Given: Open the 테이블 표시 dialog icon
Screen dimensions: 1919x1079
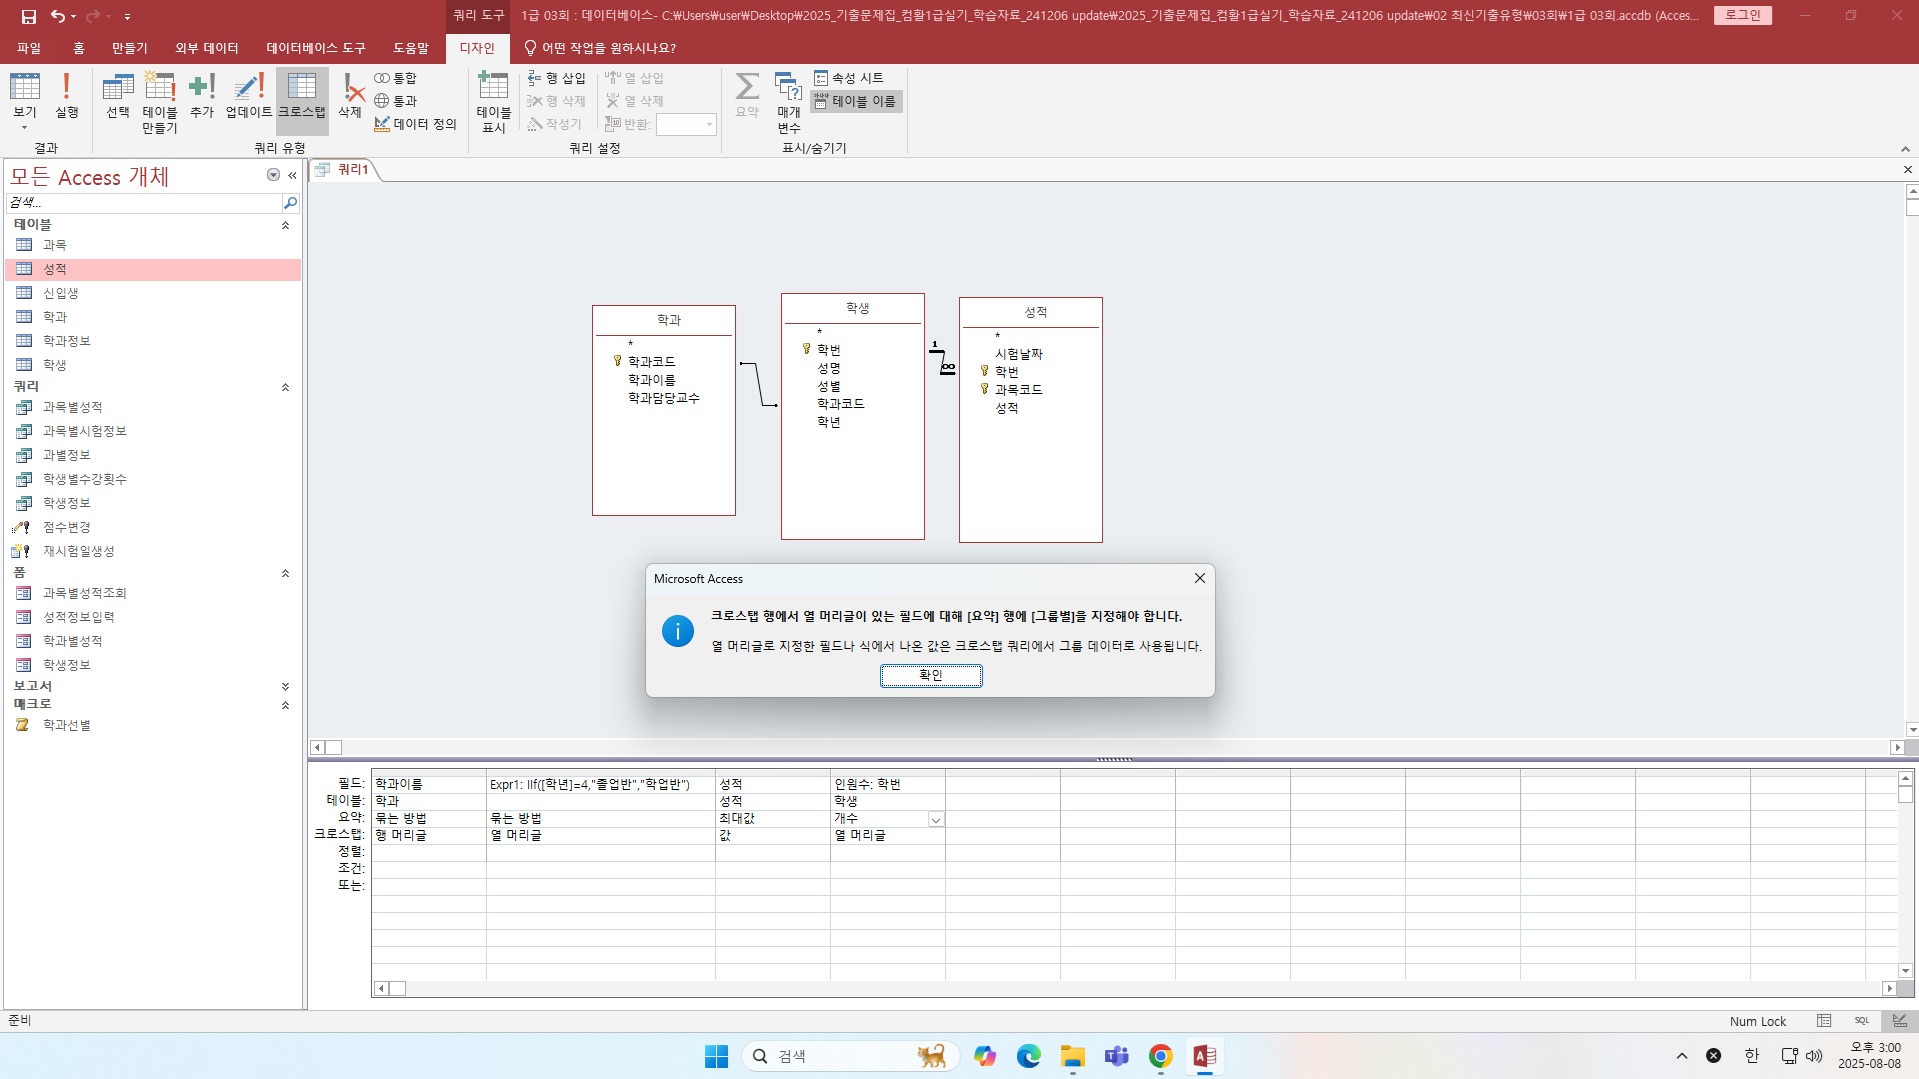Looking at the screenshot, I should click(x=493, y=101).
